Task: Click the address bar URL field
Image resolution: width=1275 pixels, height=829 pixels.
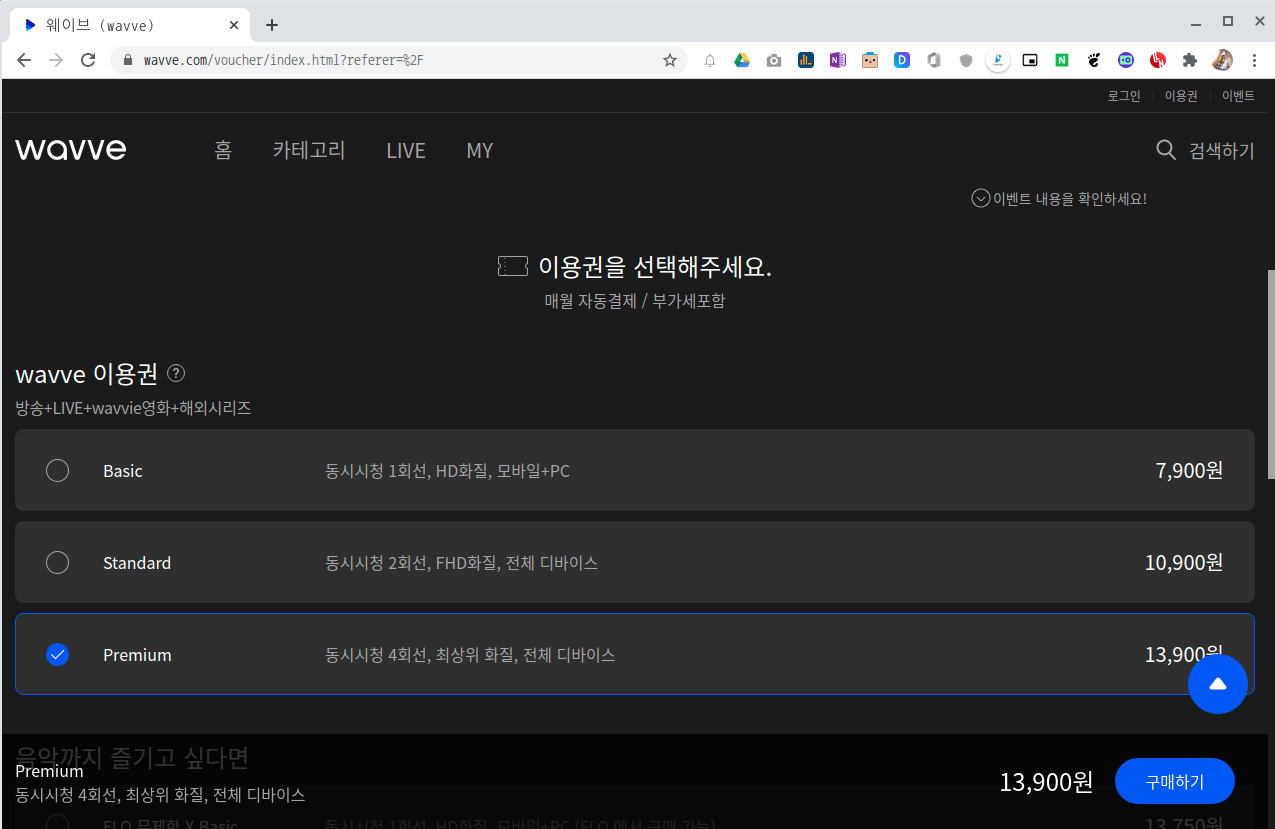Action: pyautogui.click(x=400, y=60)
